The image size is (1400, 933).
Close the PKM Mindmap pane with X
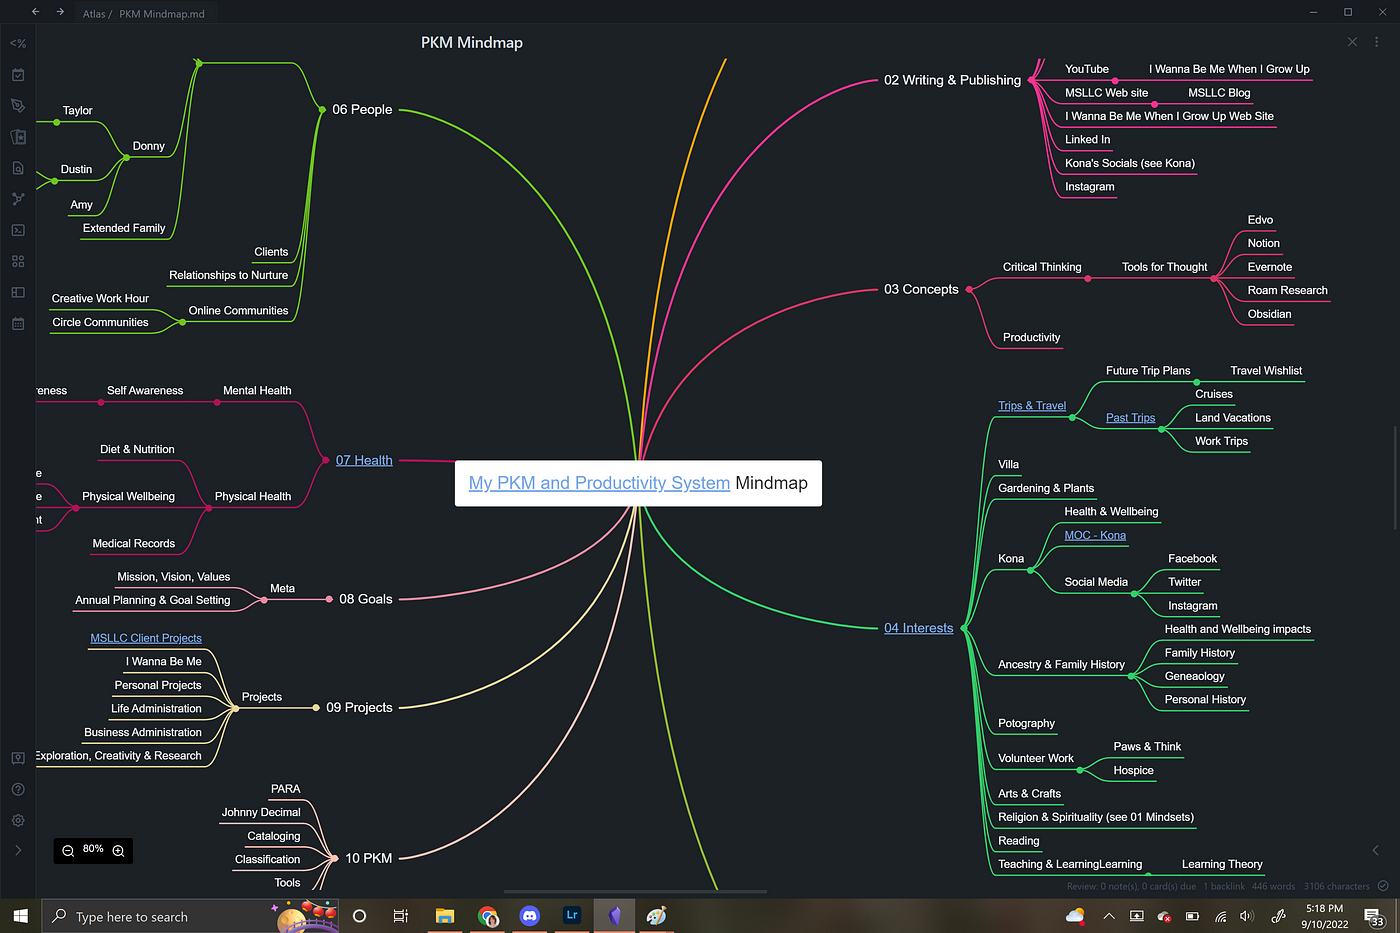coord(1352,42)
